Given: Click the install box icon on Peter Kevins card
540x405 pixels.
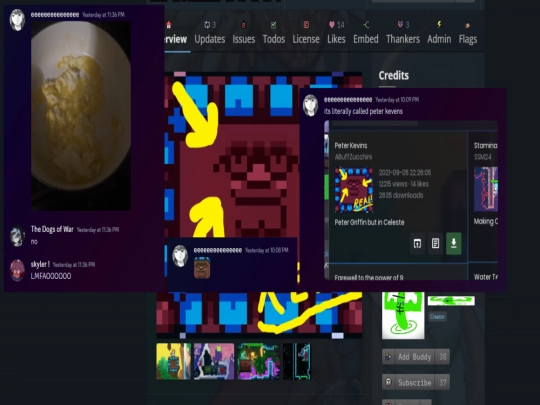Looking at the screenshot, I should point(417,243).
